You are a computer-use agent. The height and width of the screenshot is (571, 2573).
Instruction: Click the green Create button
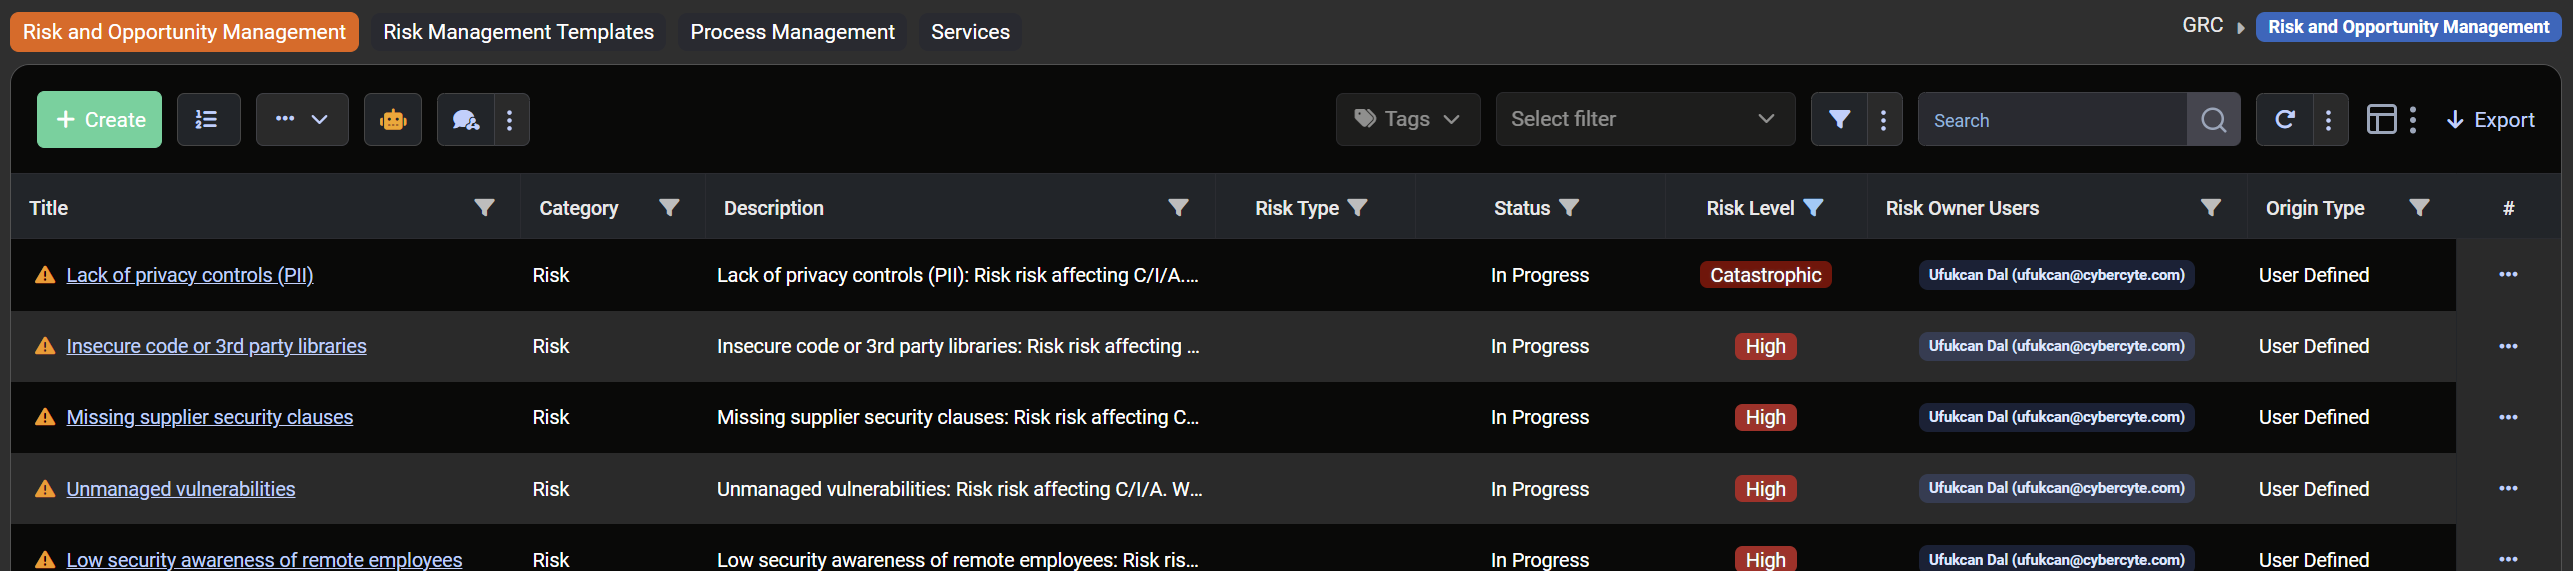(99, 120)
